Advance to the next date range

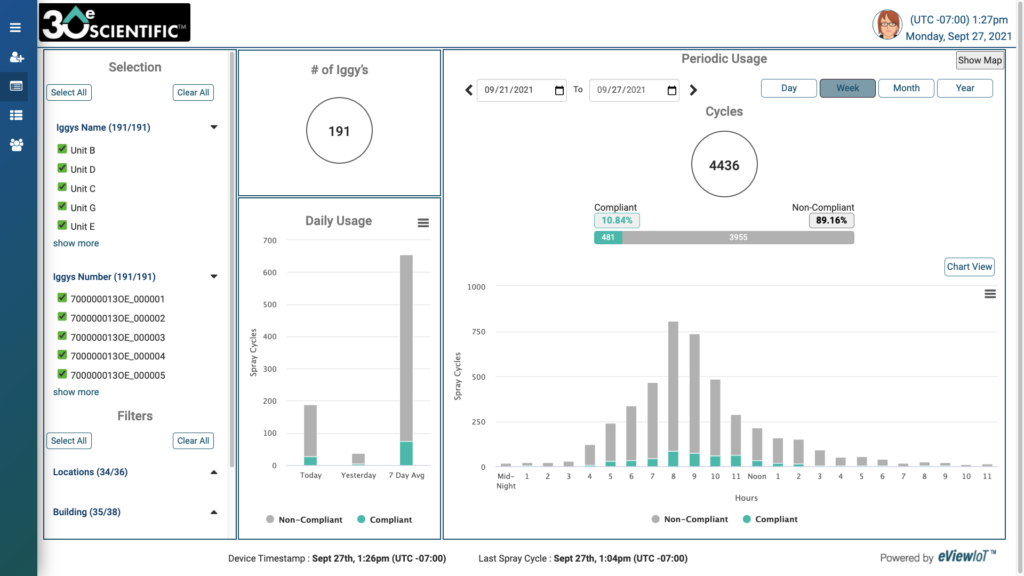tap(693, 90)
